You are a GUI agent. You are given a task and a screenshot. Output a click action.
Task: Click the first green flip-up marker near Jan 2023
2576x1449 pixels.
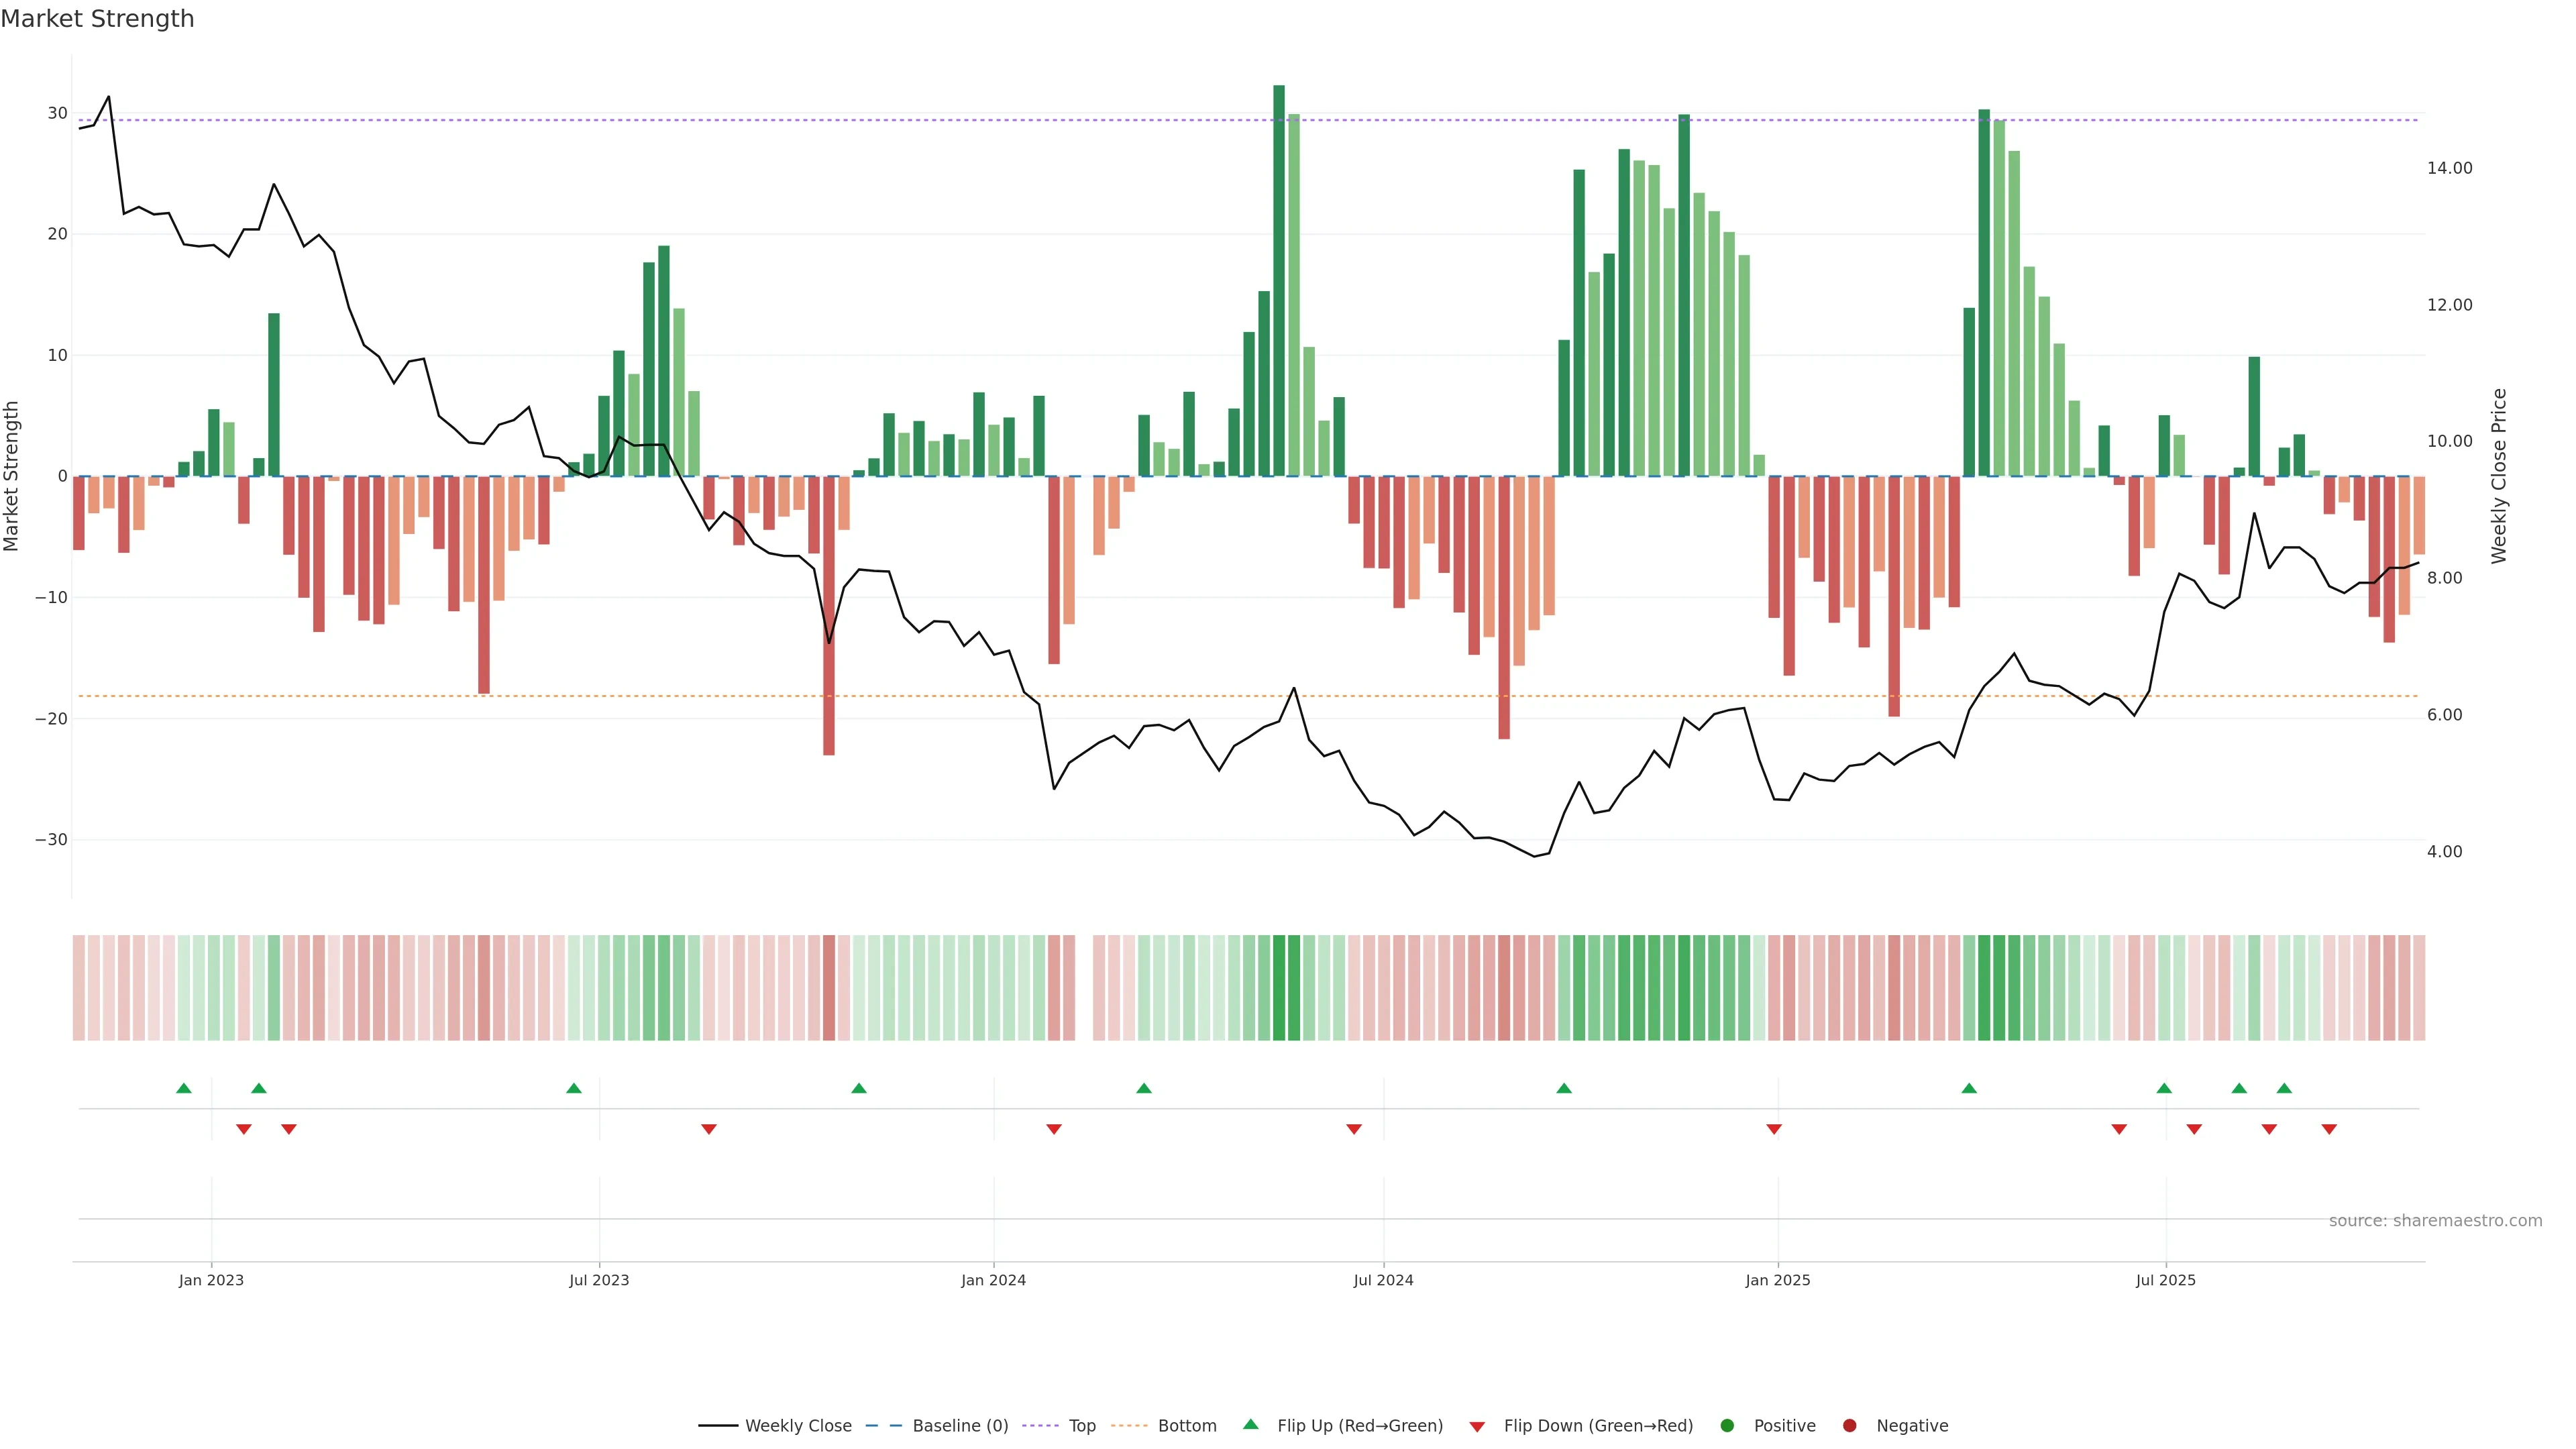click(184, 1088)
